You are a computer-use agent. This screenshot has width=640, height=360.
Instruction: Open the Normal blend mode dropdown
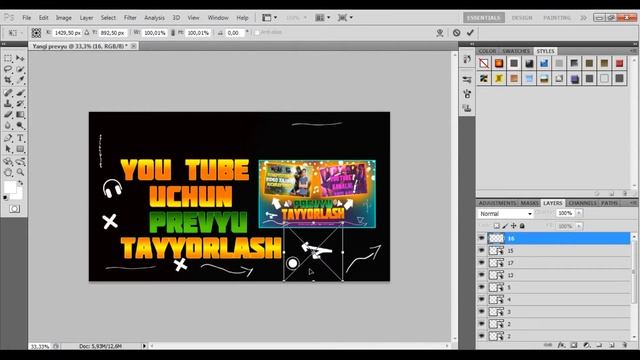point(505,213)
